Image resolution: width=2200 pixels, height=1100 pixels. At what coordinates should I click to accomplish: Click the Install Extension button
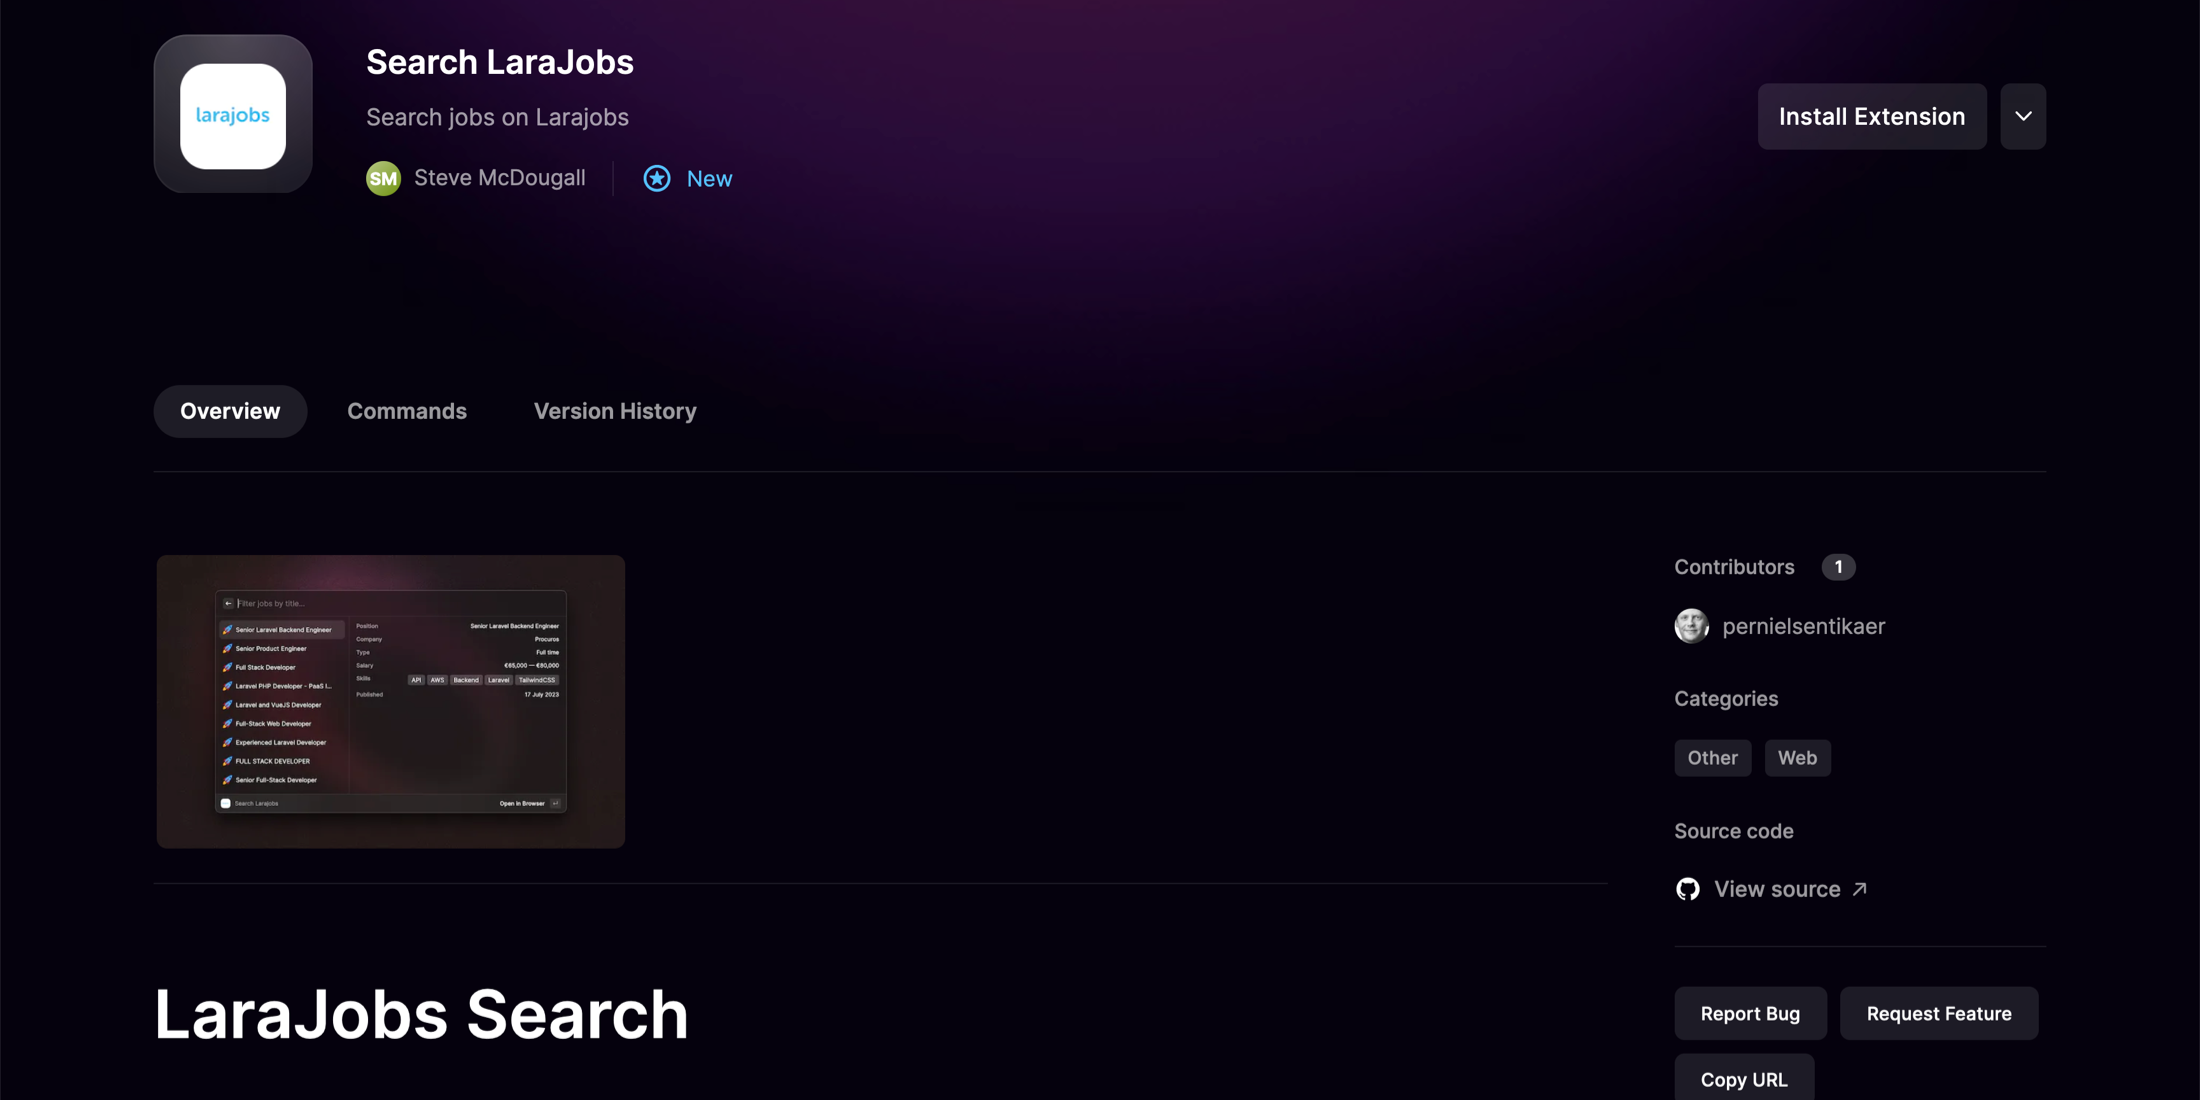1872,116
